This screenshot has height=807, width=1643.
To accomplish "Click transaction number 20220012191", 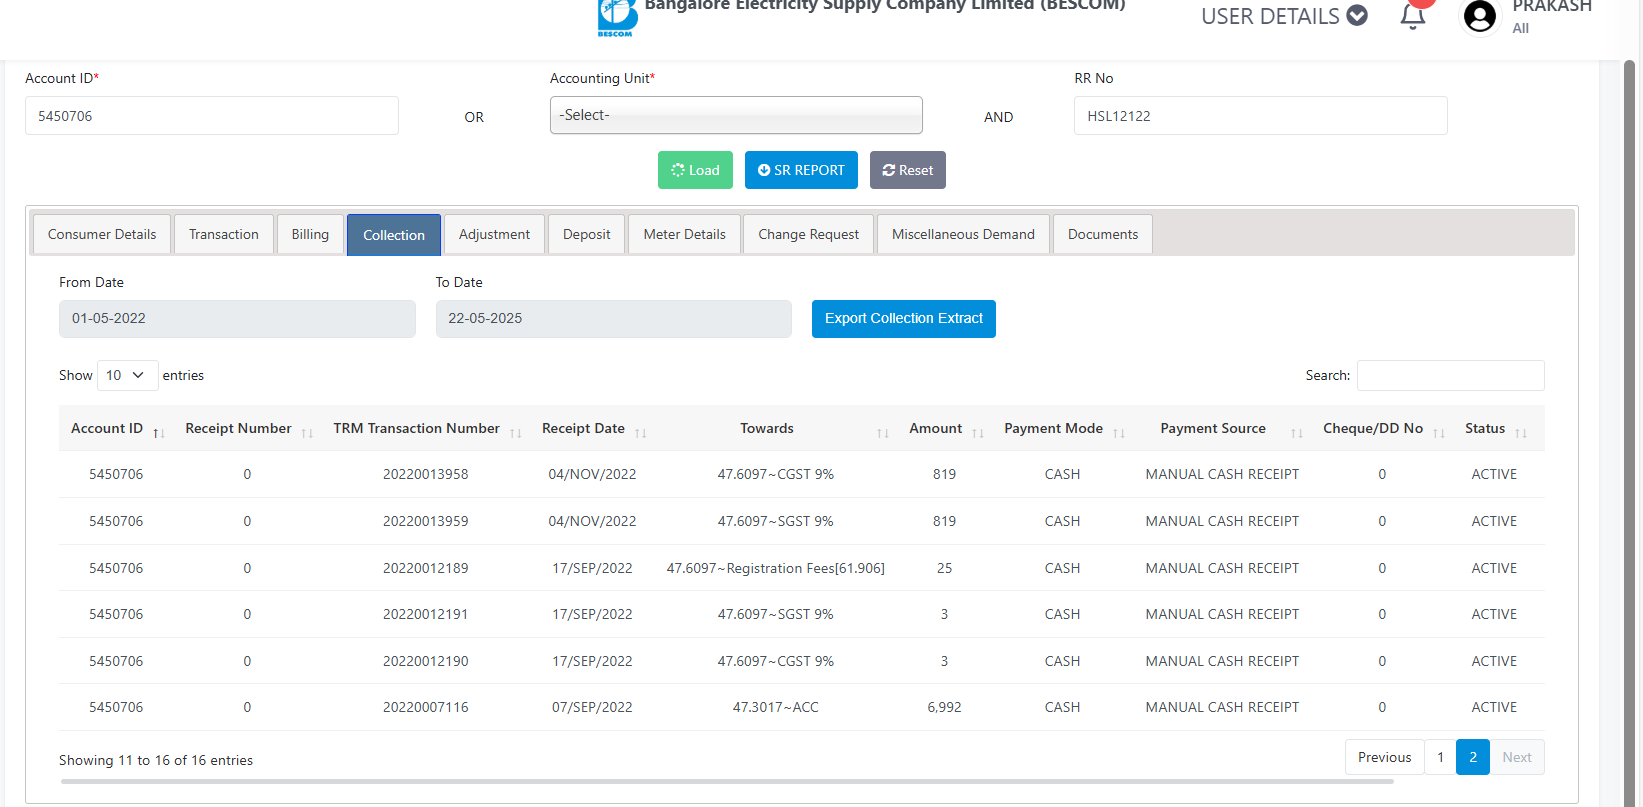I will tap(425, 614).
